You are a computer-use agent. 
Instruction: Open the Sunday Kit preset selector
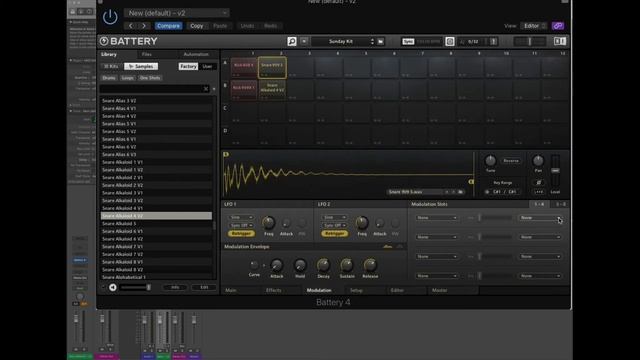[343, 41]
